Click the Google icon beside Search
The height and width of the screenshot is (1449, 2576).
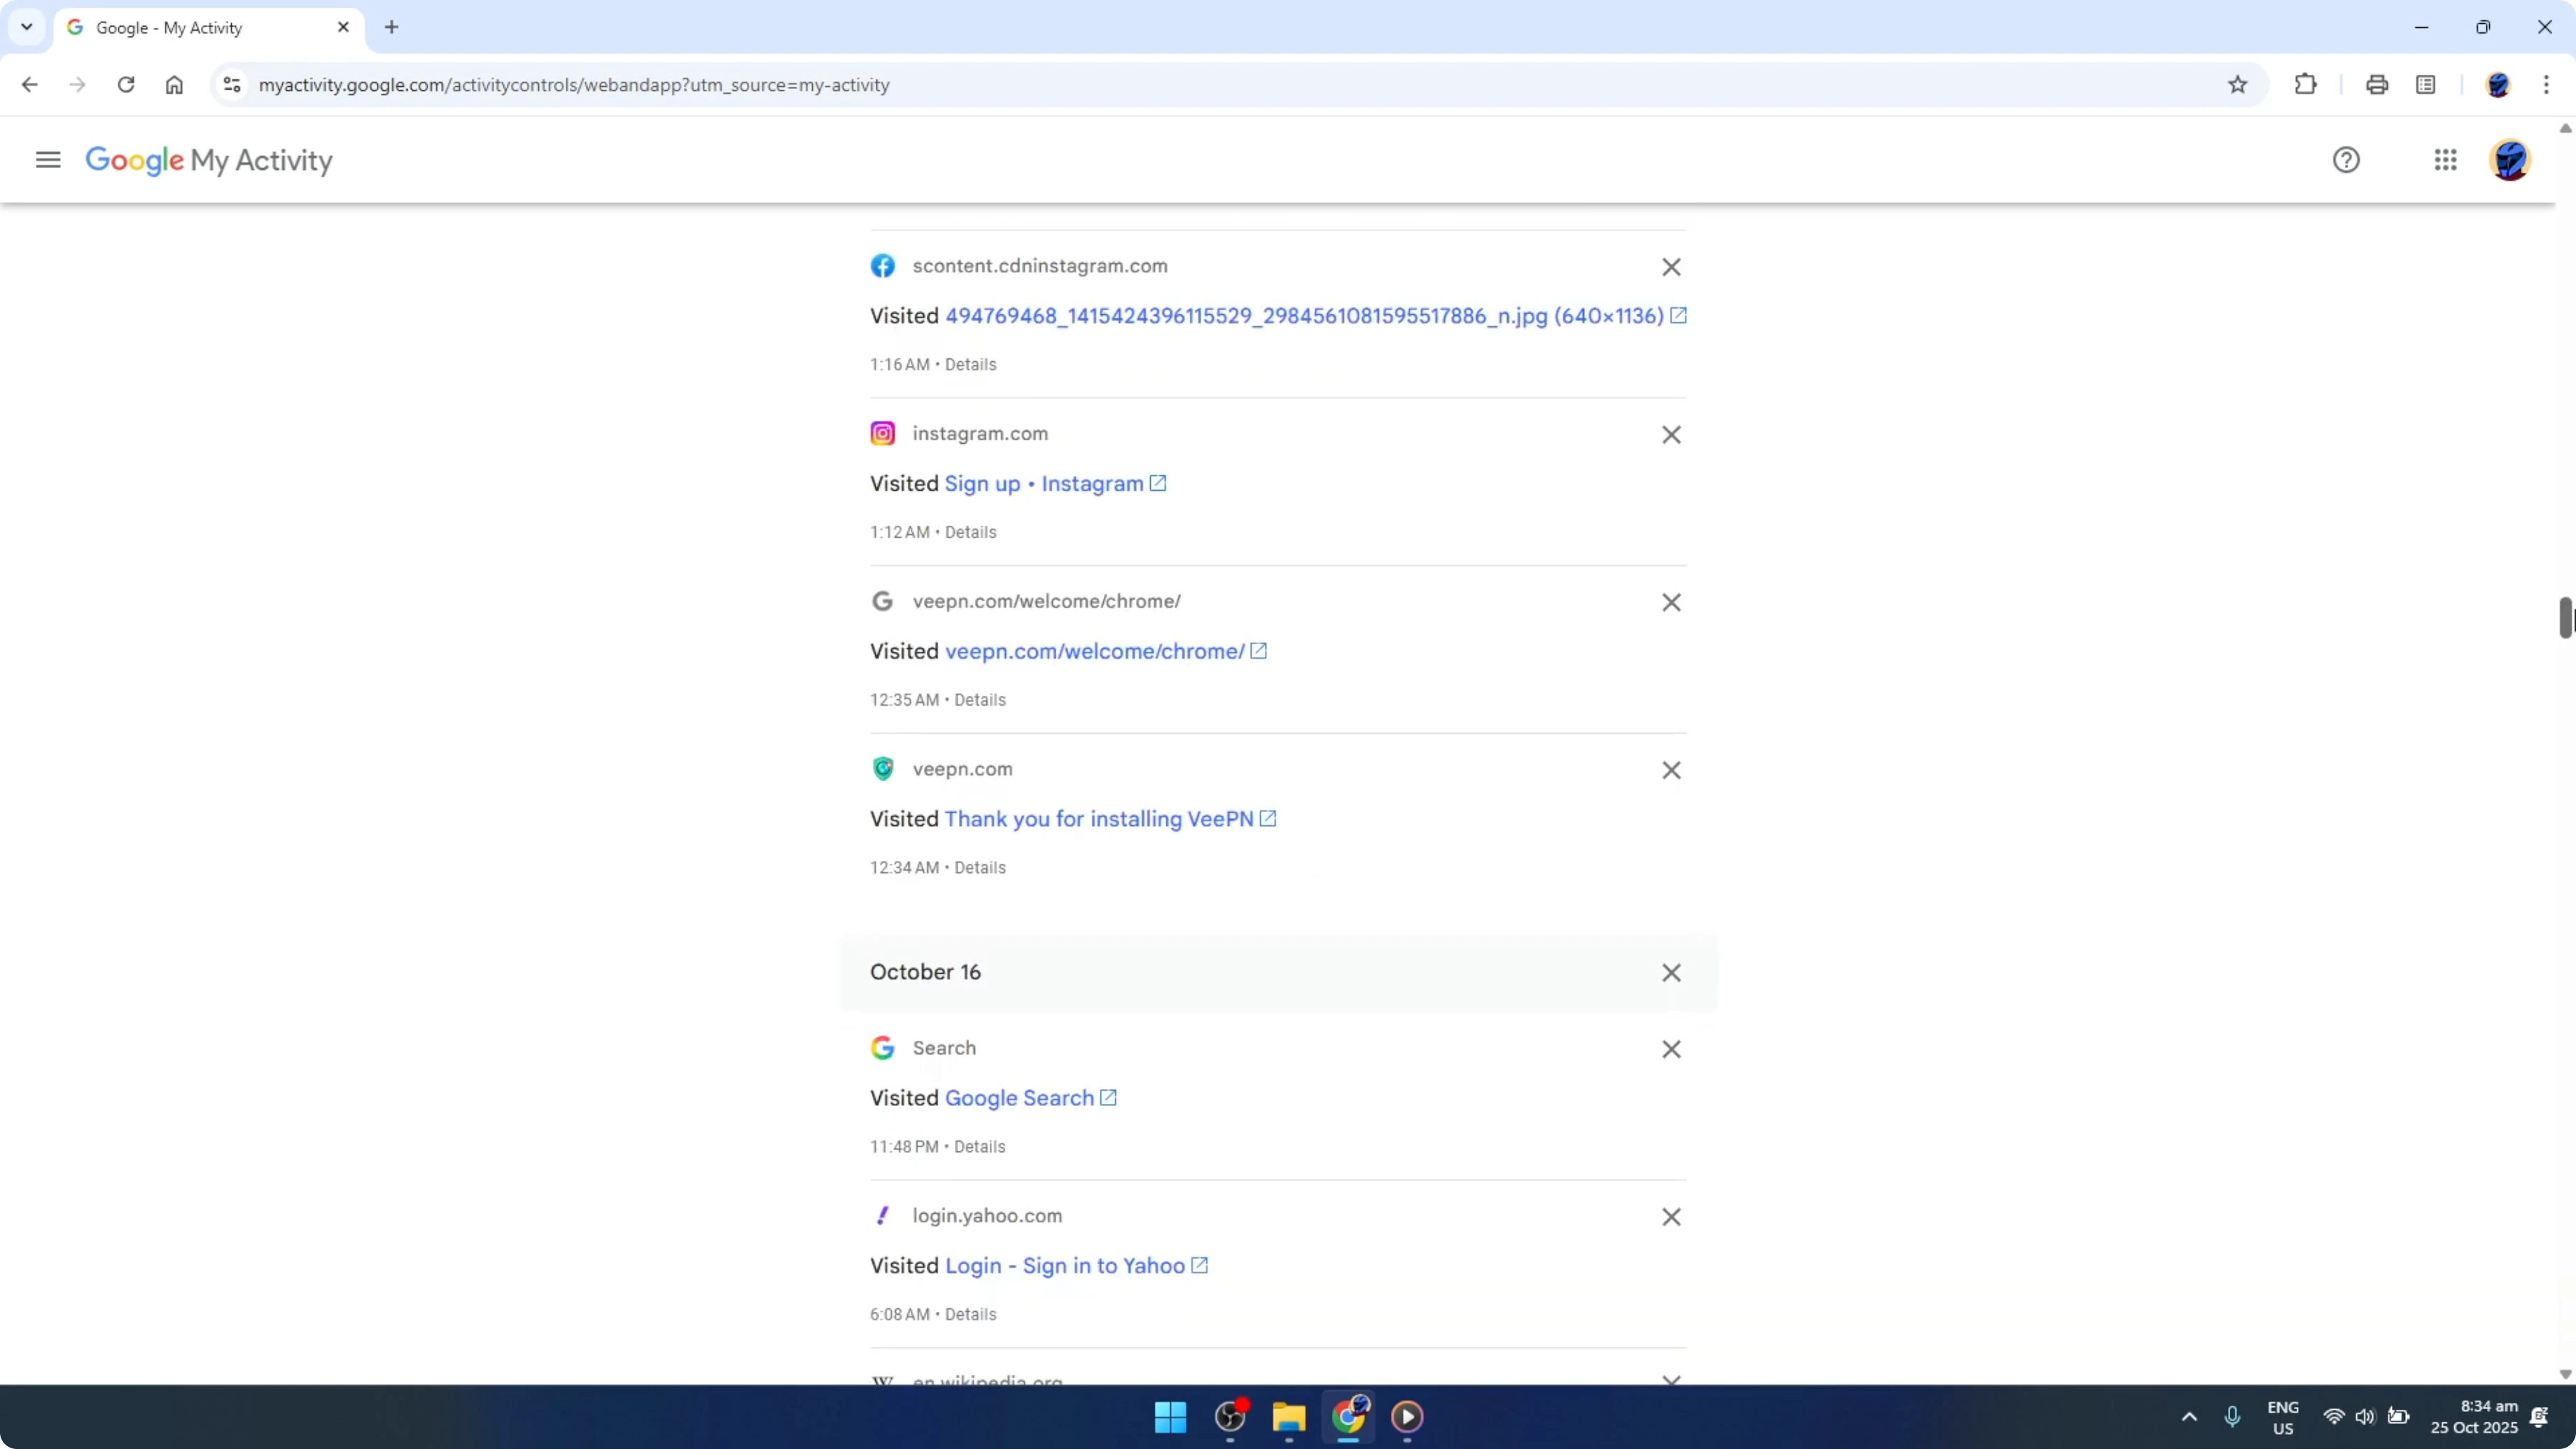(882, 1048)
